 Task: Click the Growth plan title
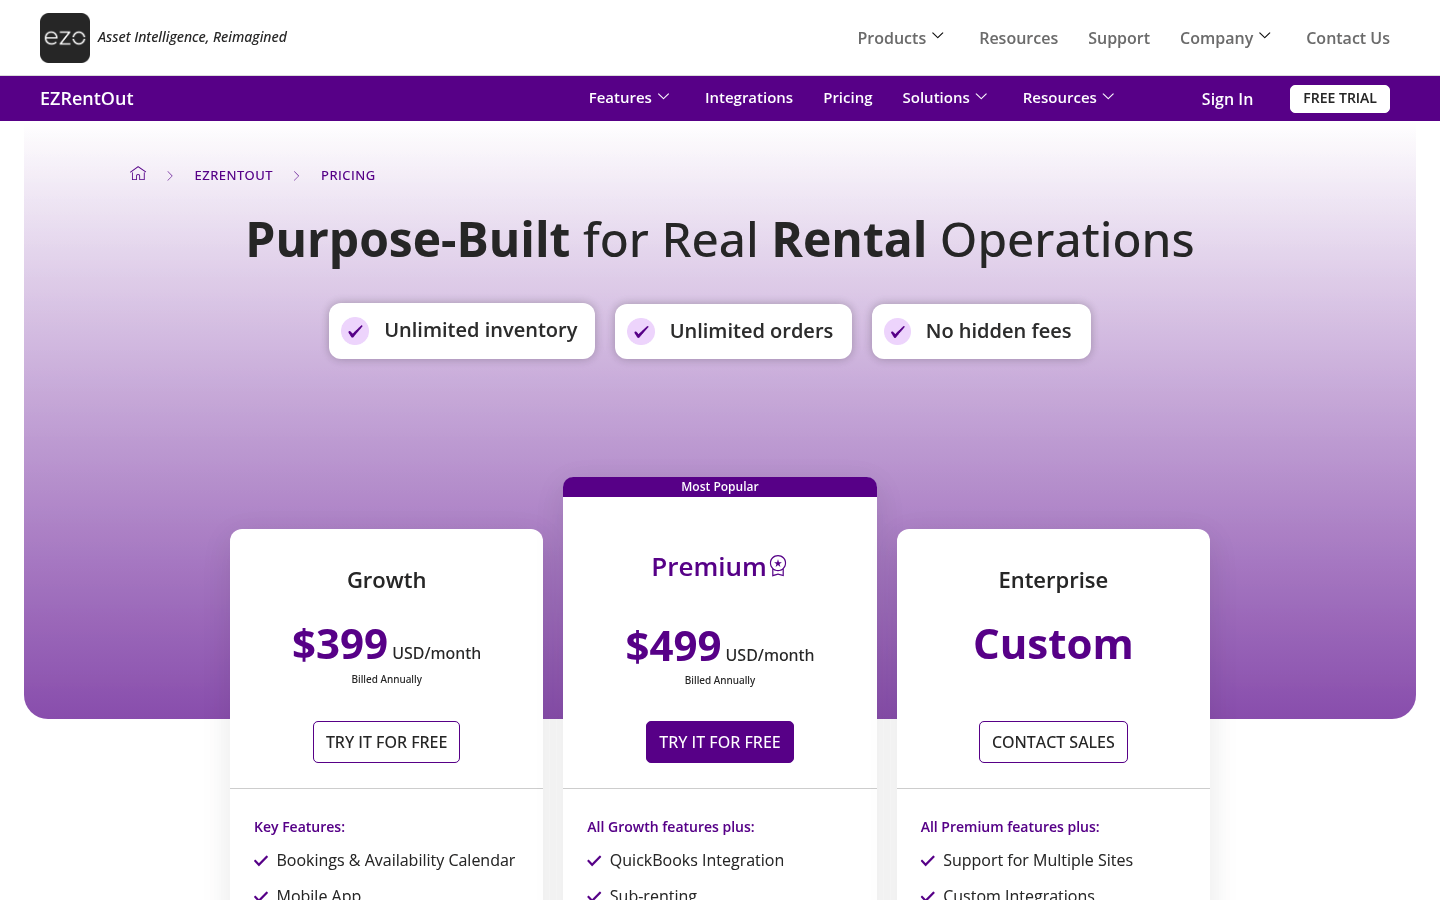(386, 580)
